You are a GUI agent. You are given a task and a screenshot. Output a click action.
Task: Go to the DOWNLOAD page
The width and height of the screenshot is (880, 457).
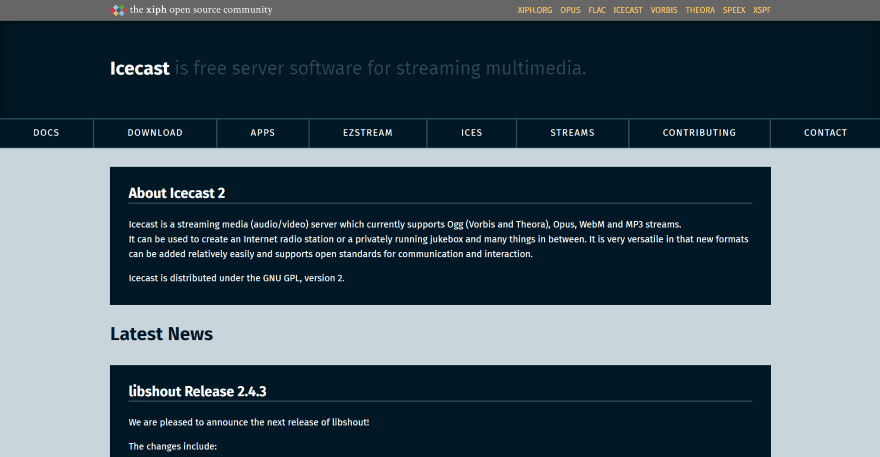pyautogui.click(x=155, y=133)
